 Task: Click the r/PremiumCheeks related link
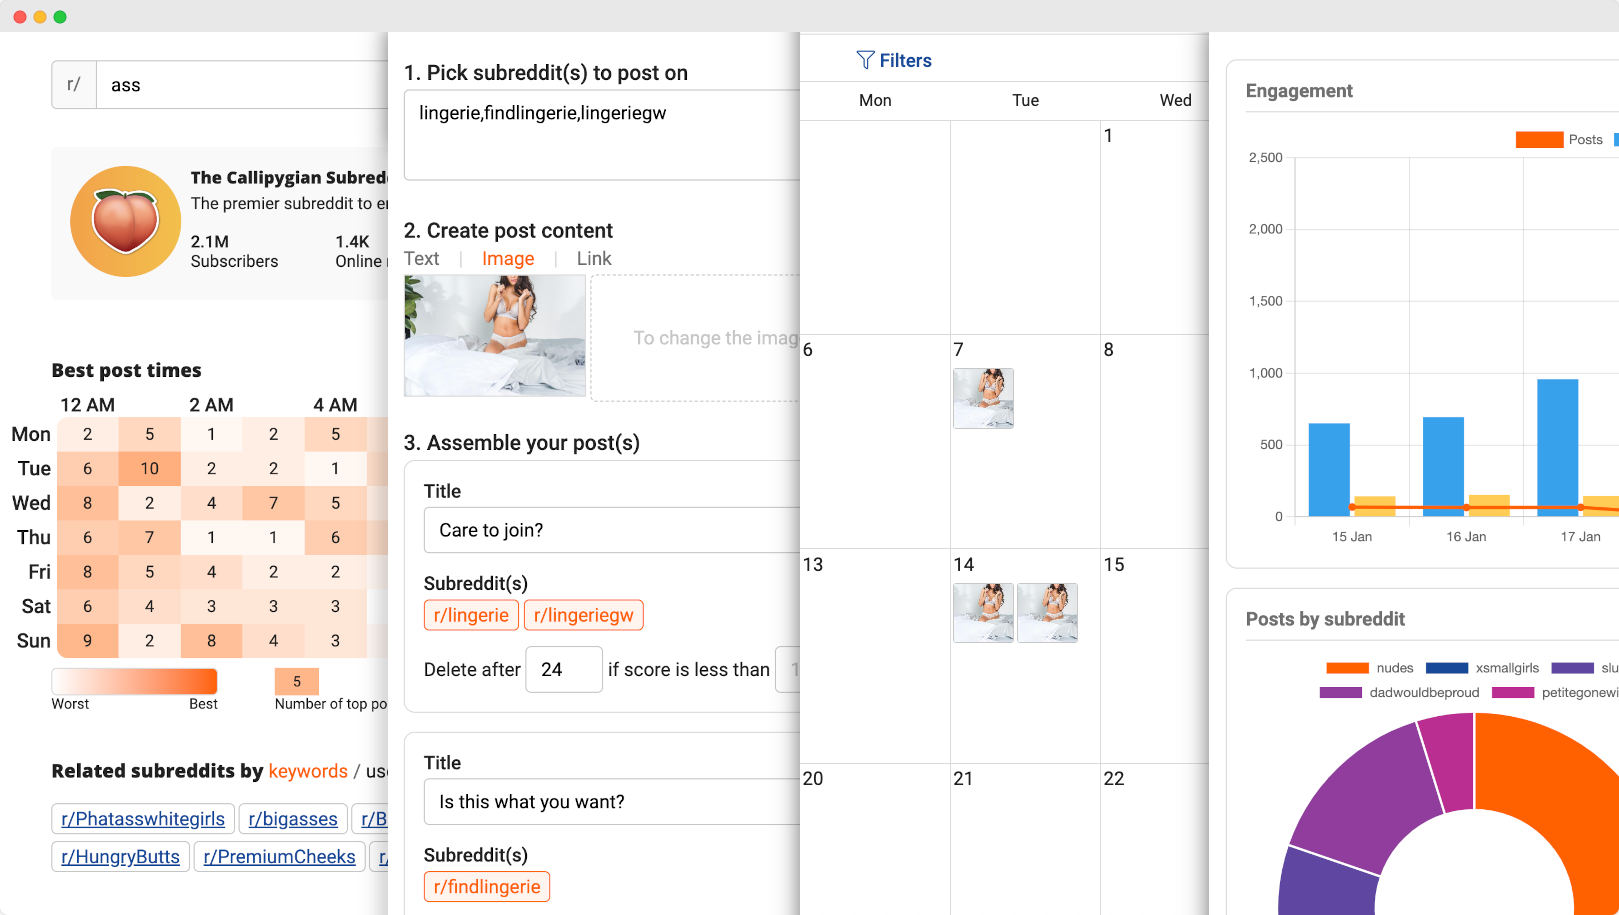pyautogui.click(x=279, y=857)
